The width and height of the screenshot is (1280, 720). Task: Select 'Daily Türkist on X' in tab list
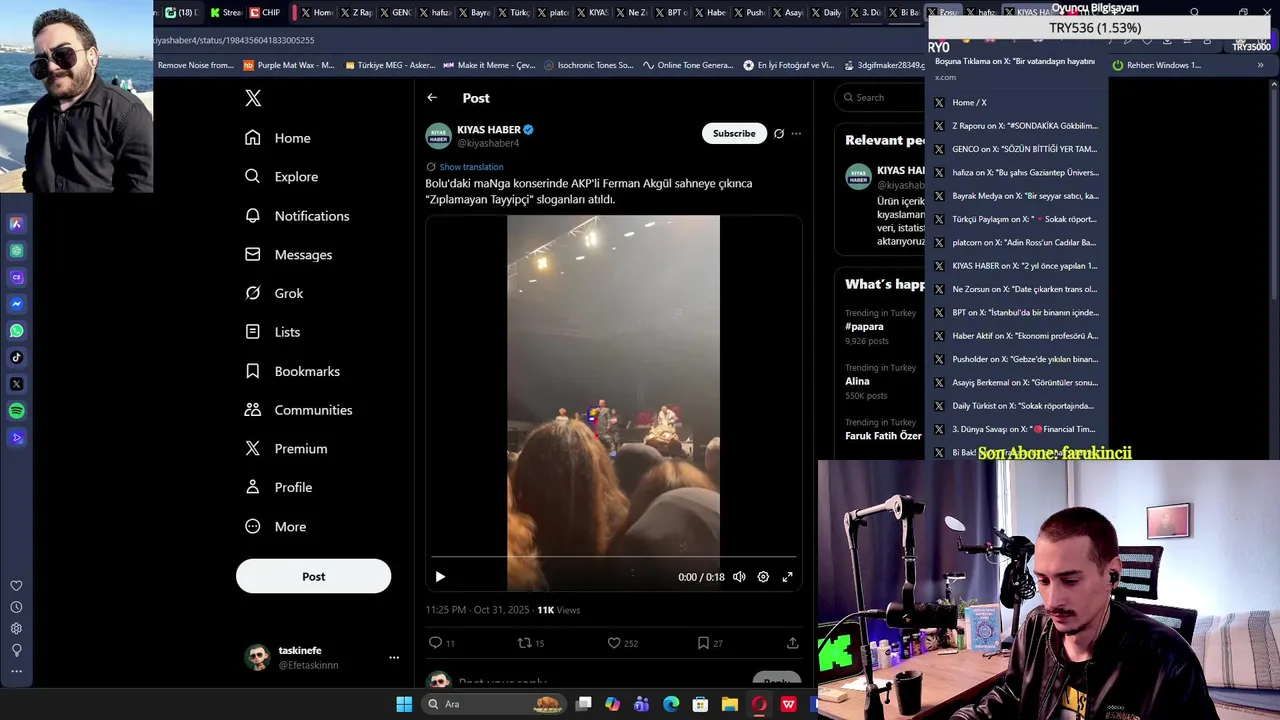pyautogui.click(x=1017, y=406)
